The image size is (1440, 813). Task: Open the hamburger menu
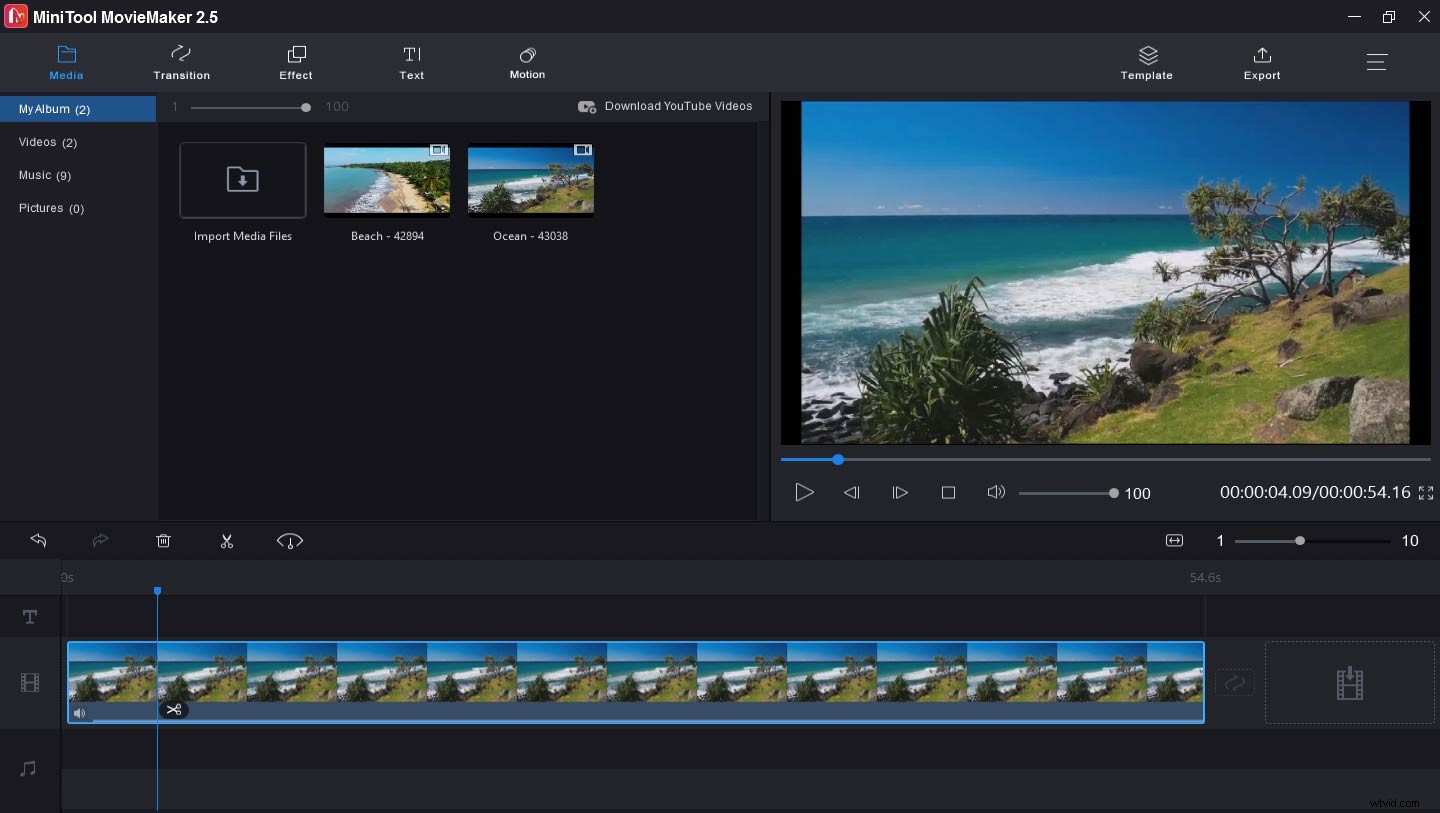pyautogui.click(x=1376, y=62)
